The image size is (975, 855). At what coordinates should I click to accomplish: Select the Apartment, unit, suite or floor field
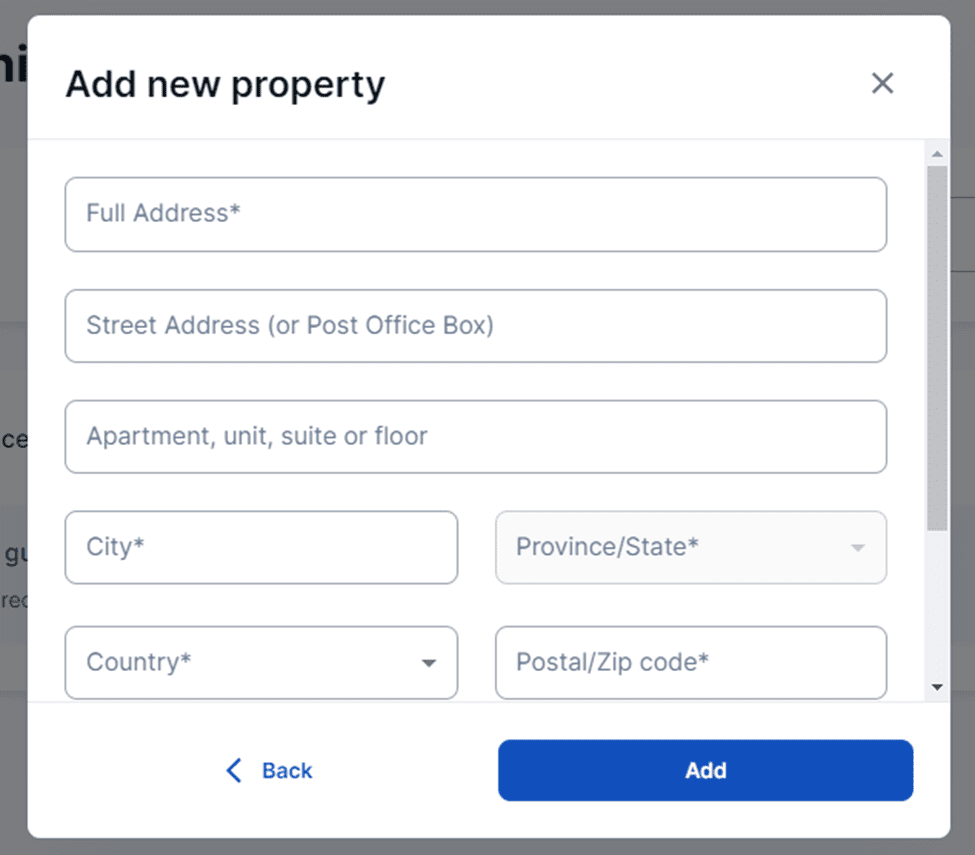(475, 437)
